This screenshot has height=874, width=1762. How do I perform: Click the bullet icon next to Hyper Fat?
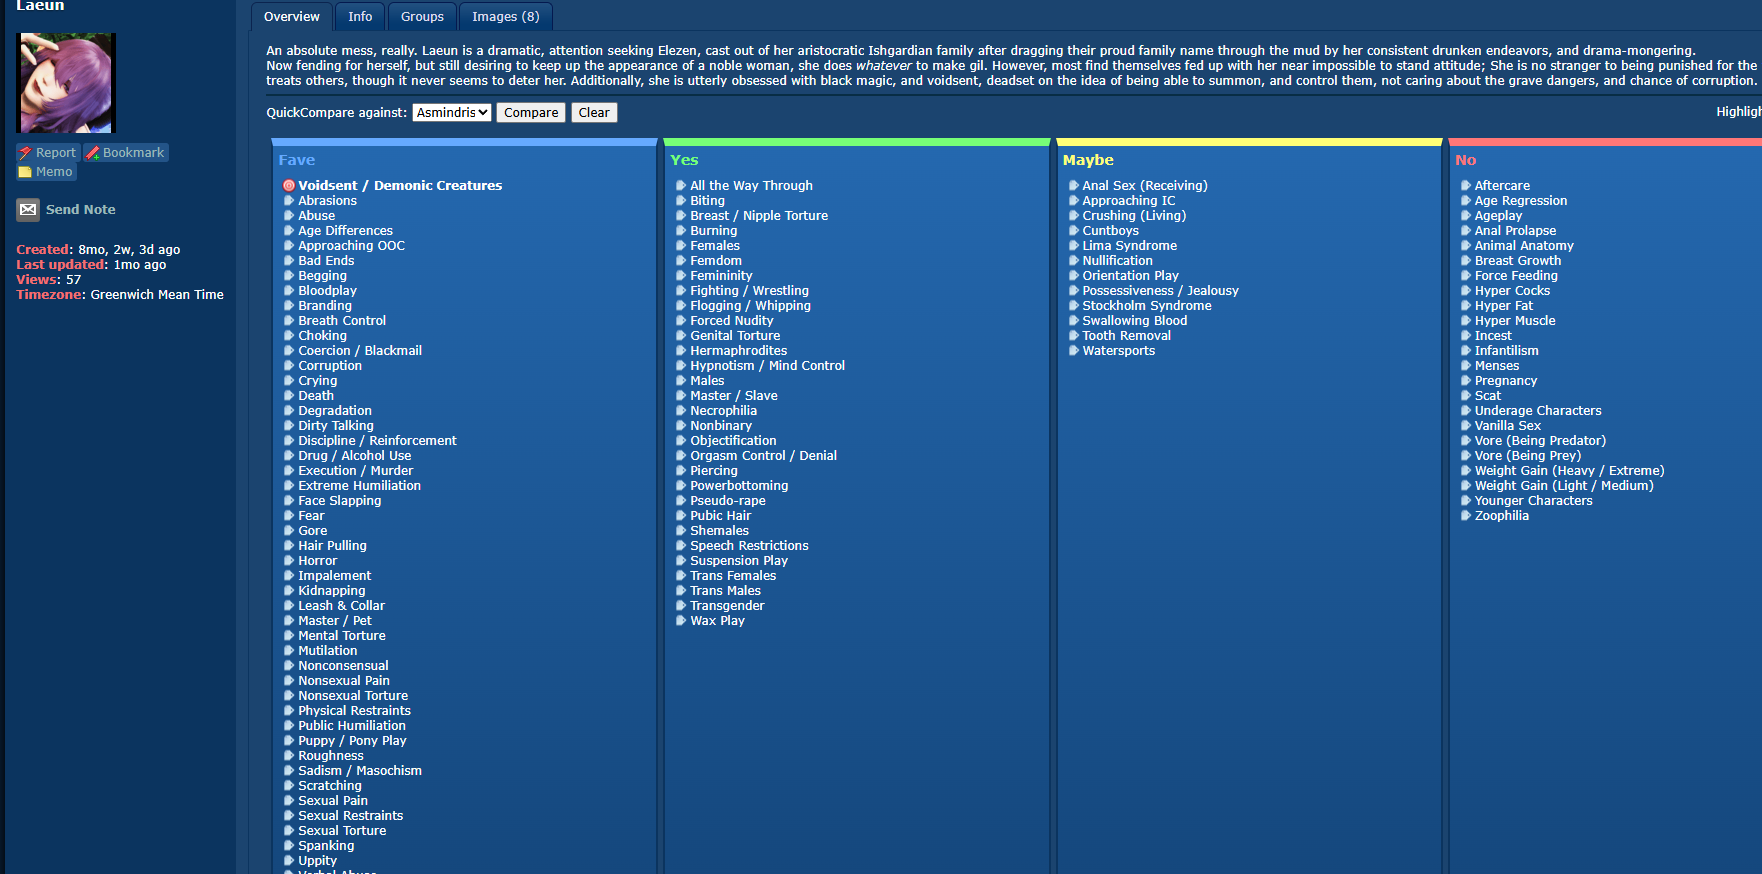click(x=1466, y=306)
